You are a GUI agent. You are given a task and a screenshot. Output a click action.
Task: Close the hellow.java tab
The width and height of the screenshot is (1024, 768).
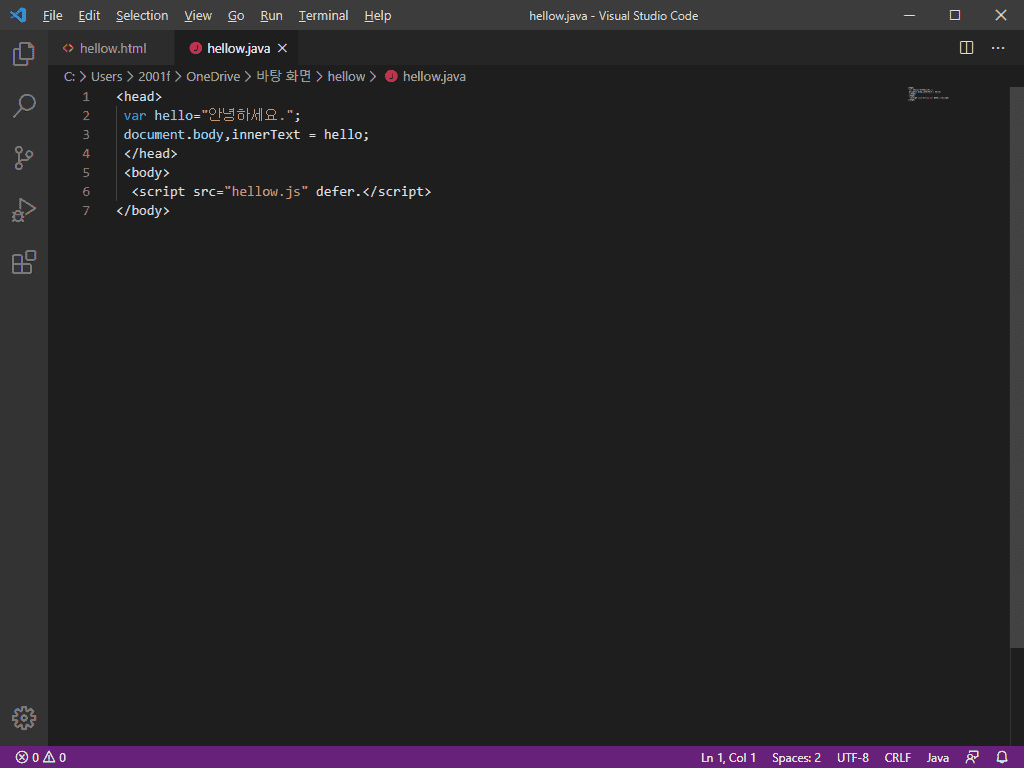click(282, 48)
